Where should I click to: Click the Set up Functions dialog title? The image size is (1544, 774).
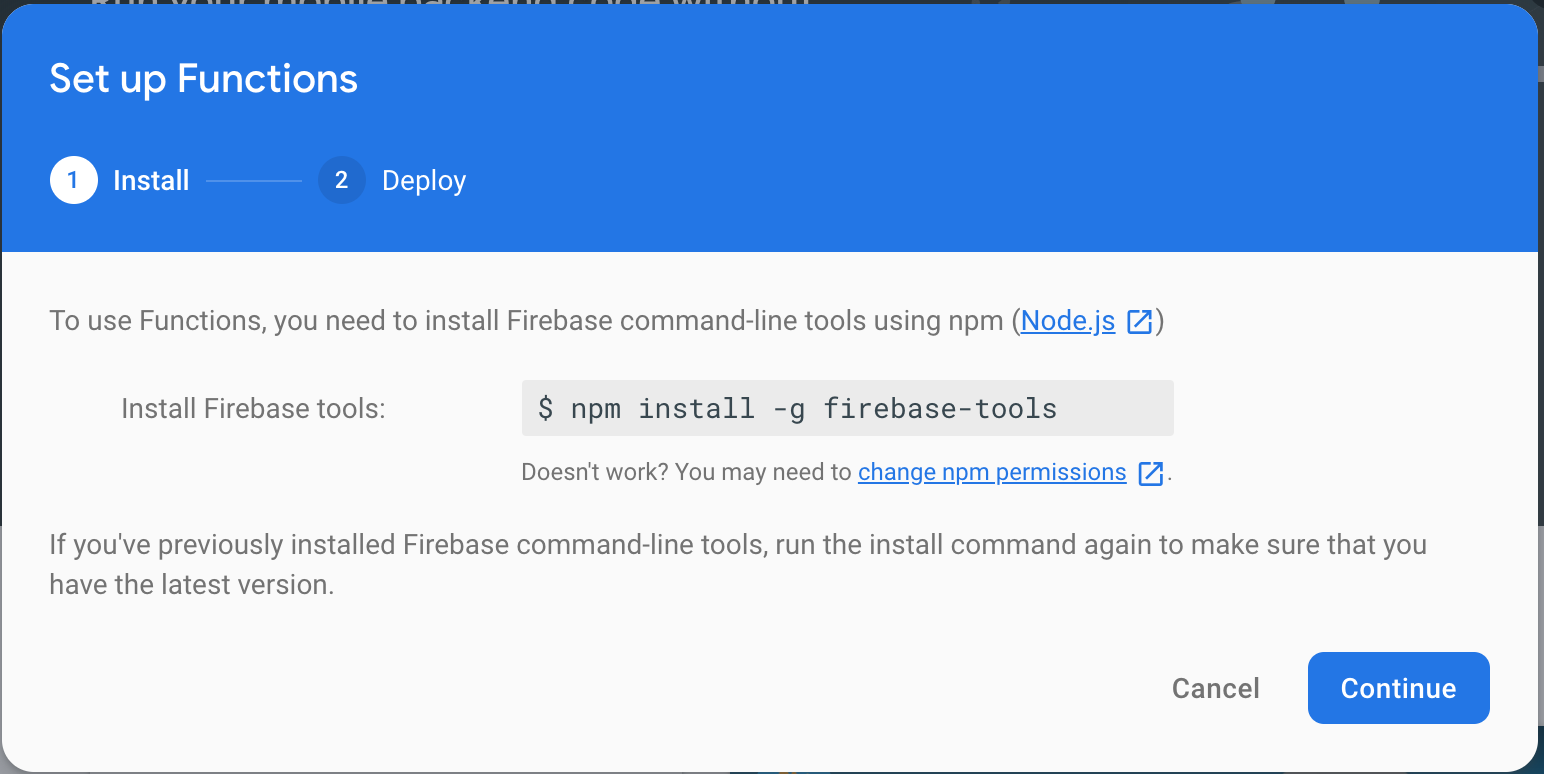204,79
